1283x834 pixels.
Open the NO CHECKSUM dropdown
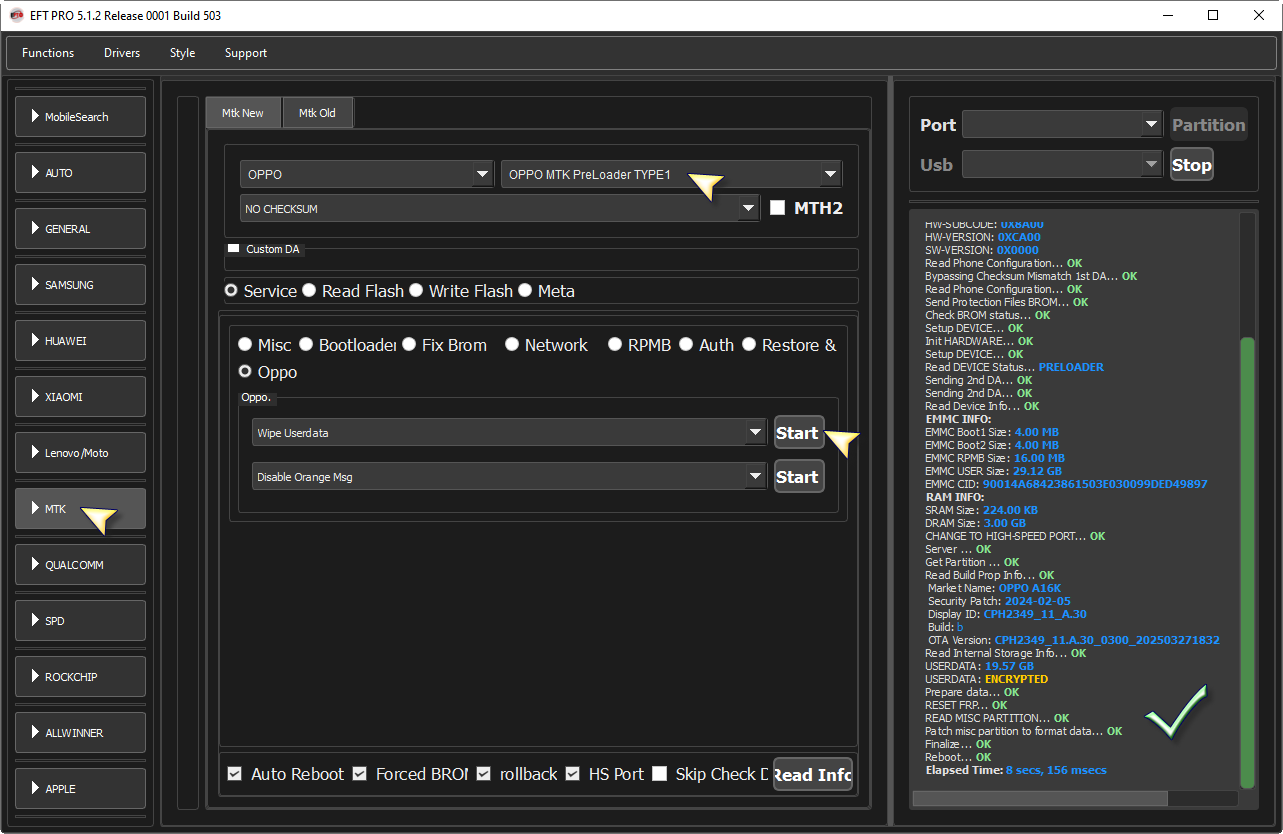(x=500, y=208)
